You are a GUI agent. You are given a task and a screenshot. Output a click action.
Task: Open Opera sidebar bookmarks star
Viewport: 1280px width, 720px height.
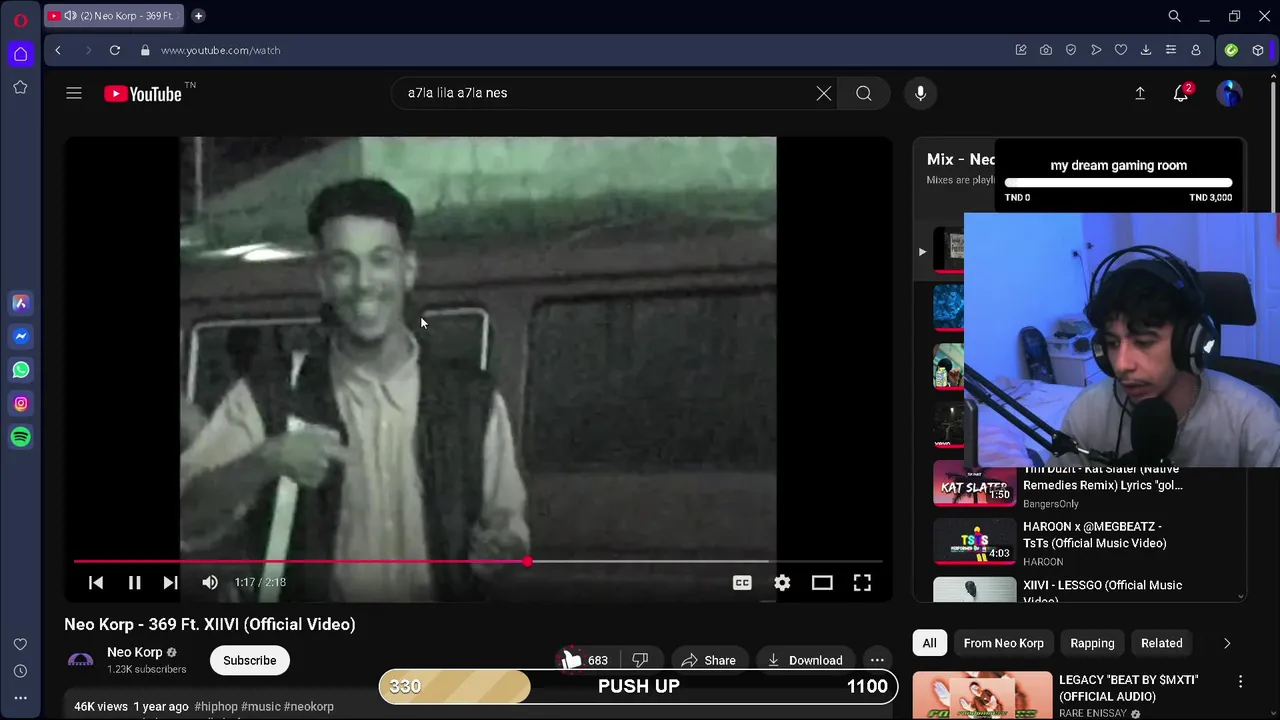click(x=20, y=87)
